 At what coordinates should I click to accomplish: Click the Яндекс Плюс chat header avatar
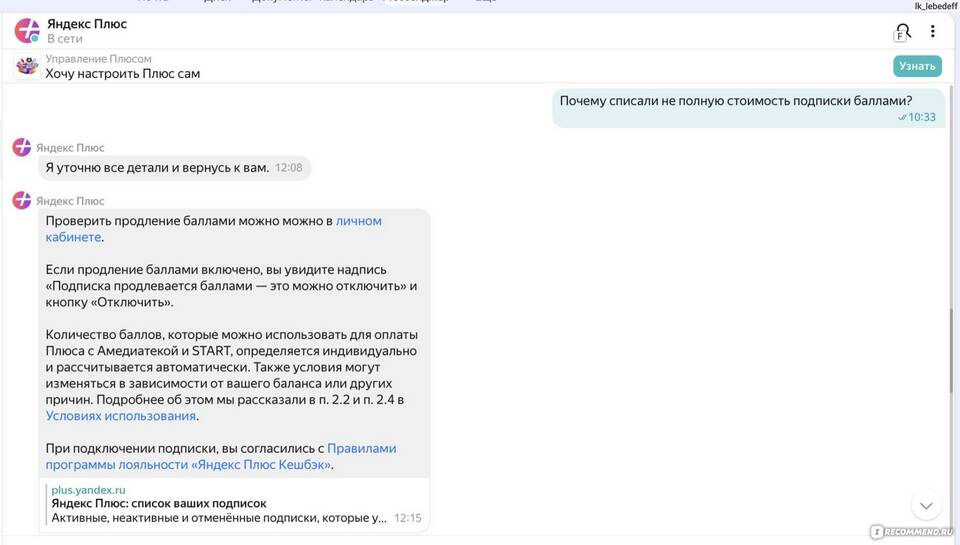tap(27, 31)
